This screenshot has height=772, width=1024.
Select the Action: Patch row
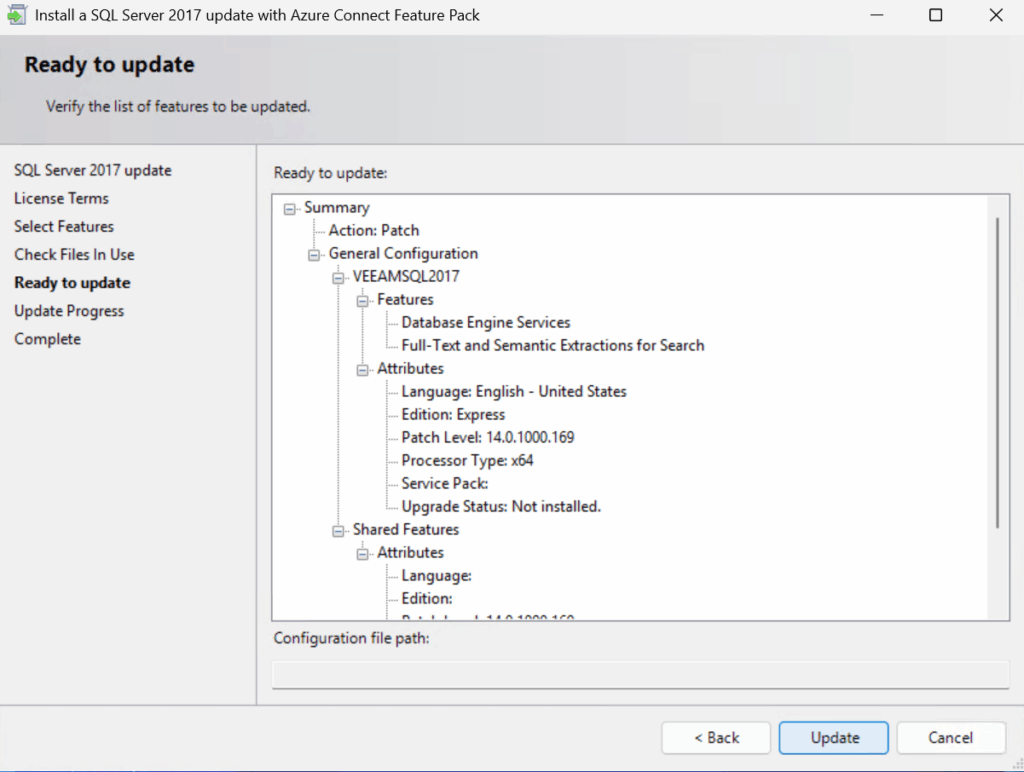click(374, 231)
